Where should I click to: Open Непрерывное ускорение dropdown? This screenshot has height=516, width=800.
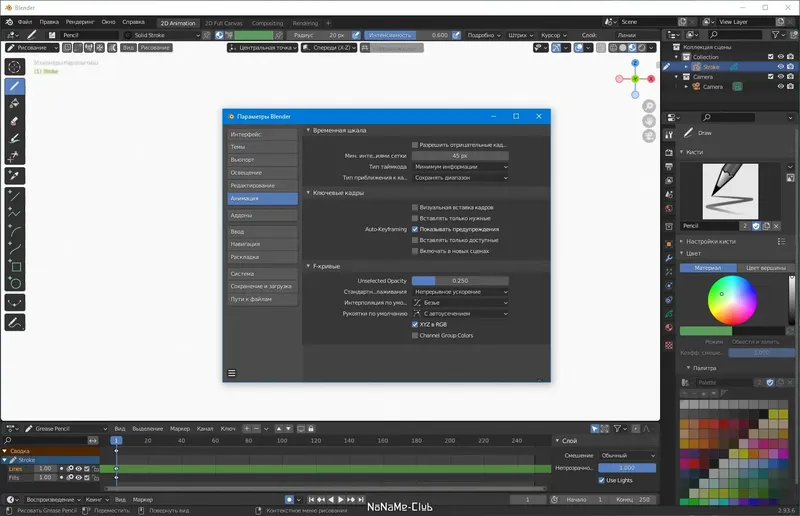(460, 292)
